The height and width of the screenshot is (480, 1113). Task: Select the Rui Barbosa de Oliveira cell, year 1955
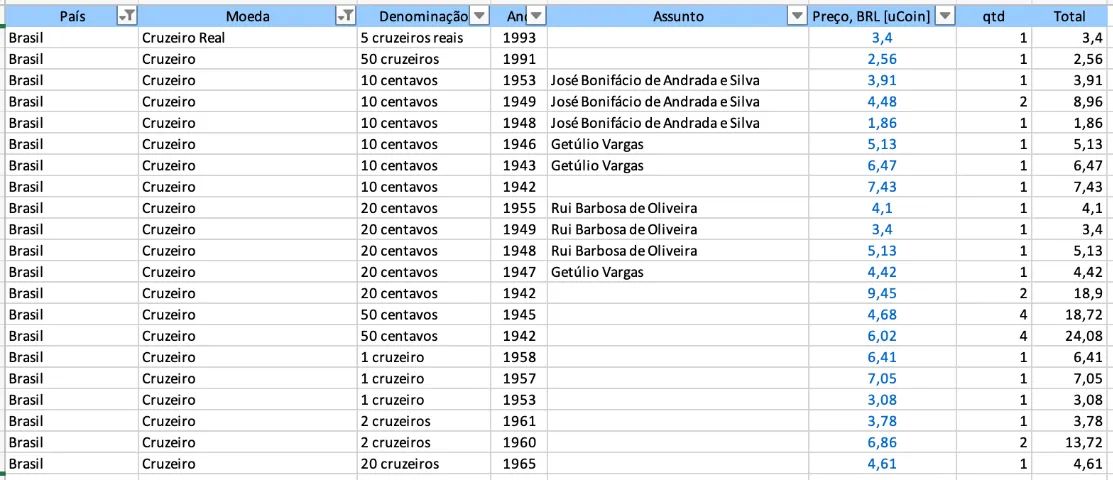(x=678, y=208)
